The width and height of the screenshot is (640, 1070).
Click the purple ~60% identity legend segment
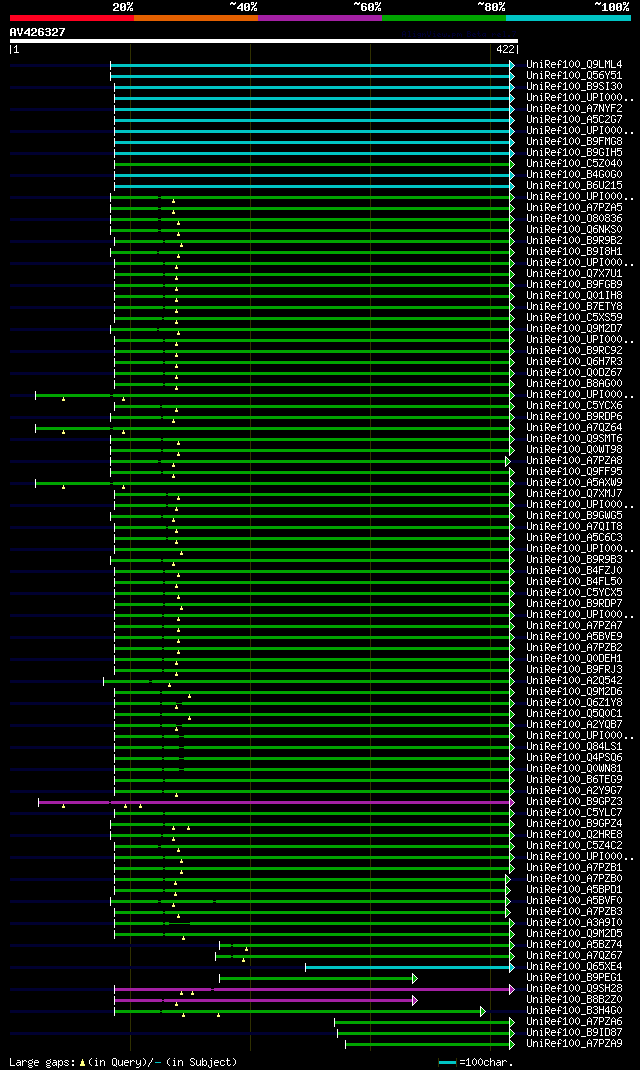point(320,18)
